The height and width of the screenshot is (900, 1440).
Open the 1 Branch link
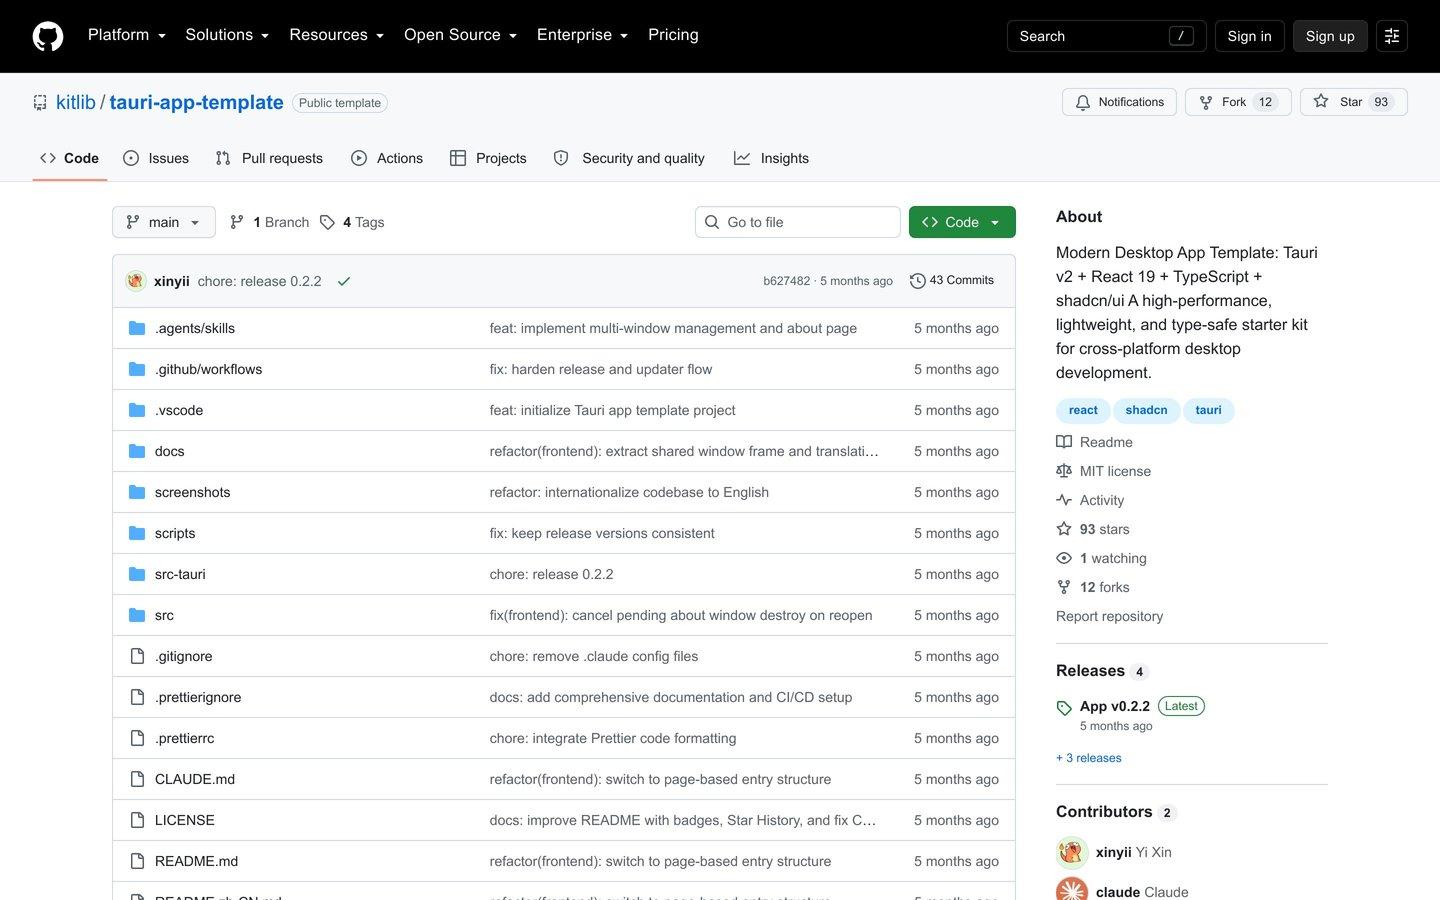tap(270, 222)
